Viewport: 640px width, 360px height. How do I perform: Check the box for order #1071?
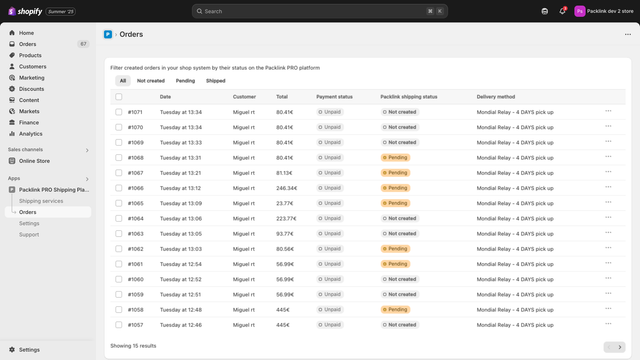tap(118, 112)
